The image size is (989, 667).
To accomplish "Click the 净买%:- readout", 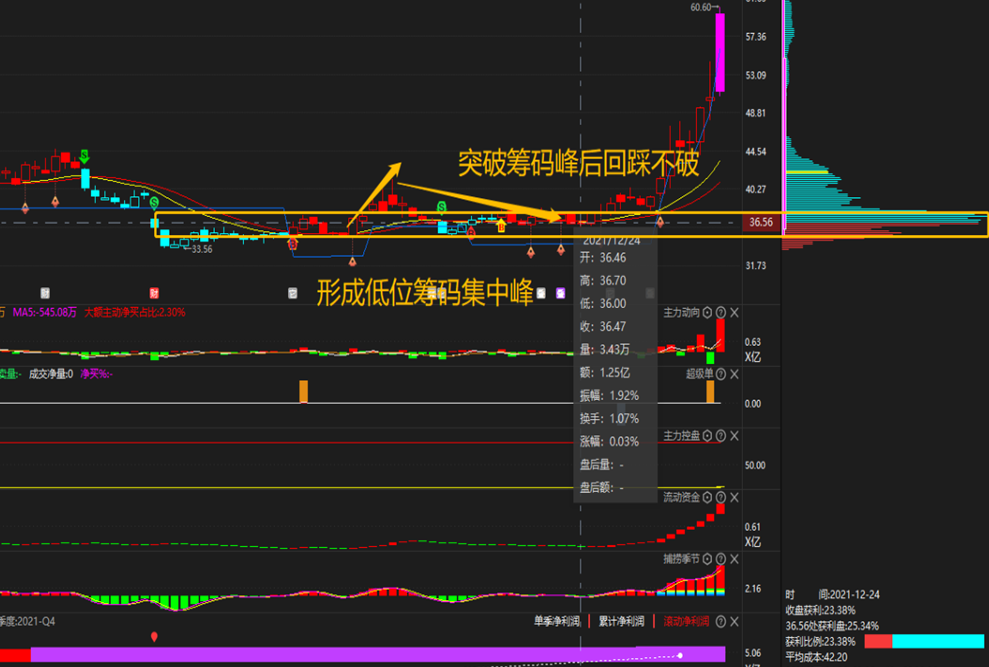I will tap(97, 374).
